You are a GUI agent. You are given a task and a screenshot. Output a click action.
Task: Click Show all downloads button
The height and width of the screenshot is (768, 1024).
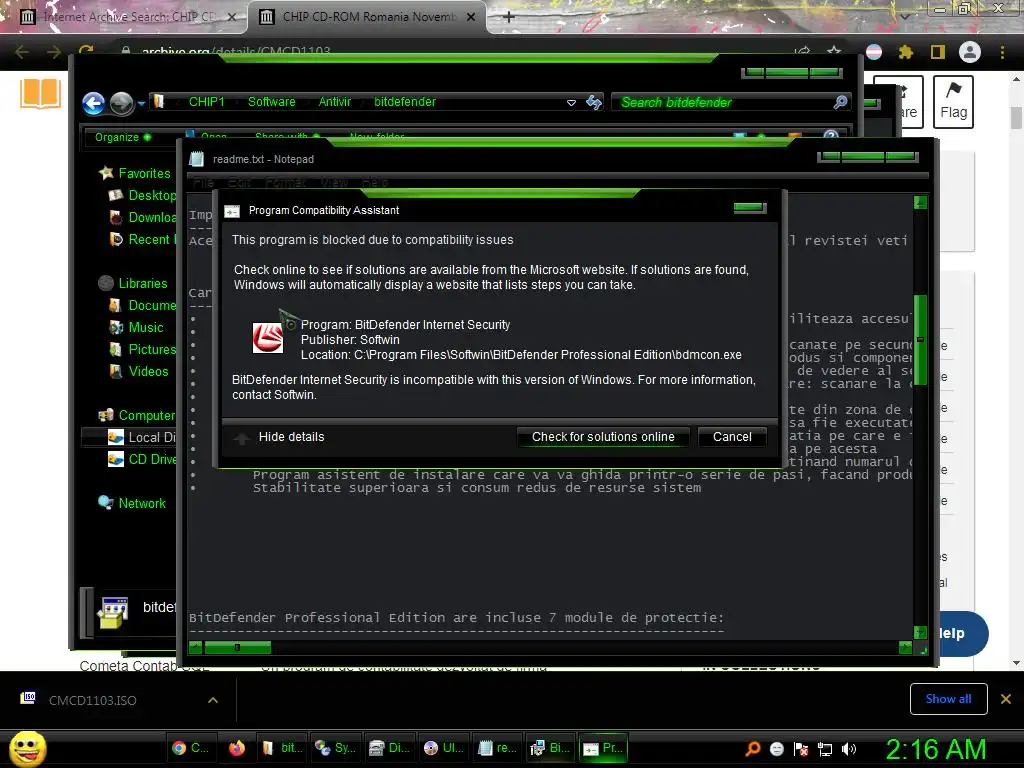(x=948, y=699)
